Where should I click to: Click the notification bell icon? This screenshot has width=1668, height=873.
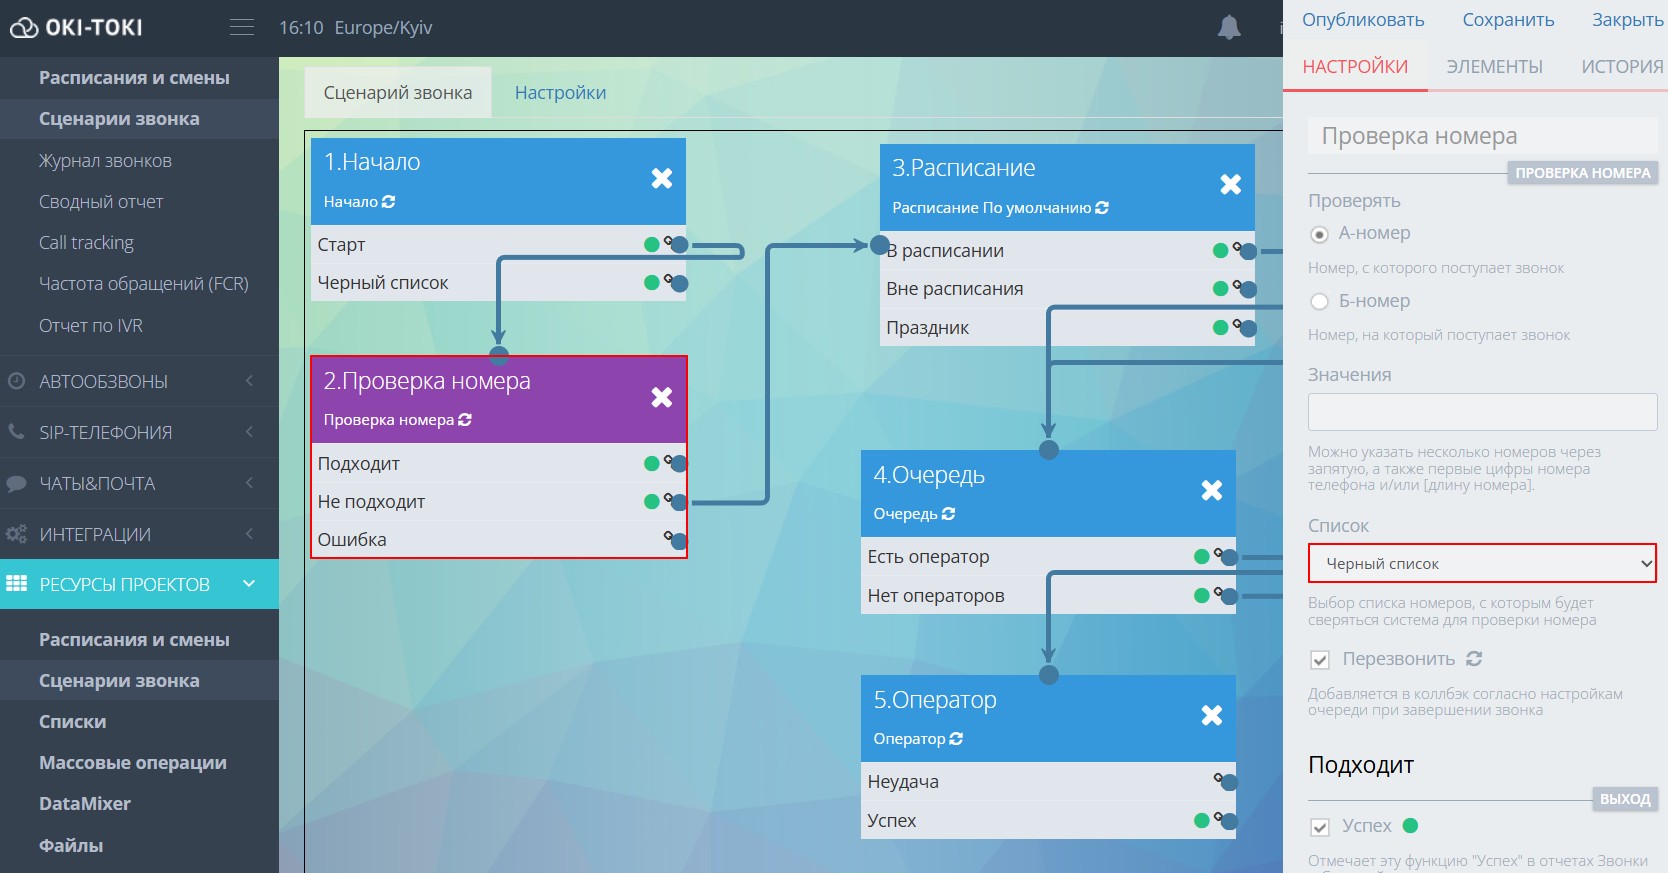pyautogui.click(x=1228, y=28)
